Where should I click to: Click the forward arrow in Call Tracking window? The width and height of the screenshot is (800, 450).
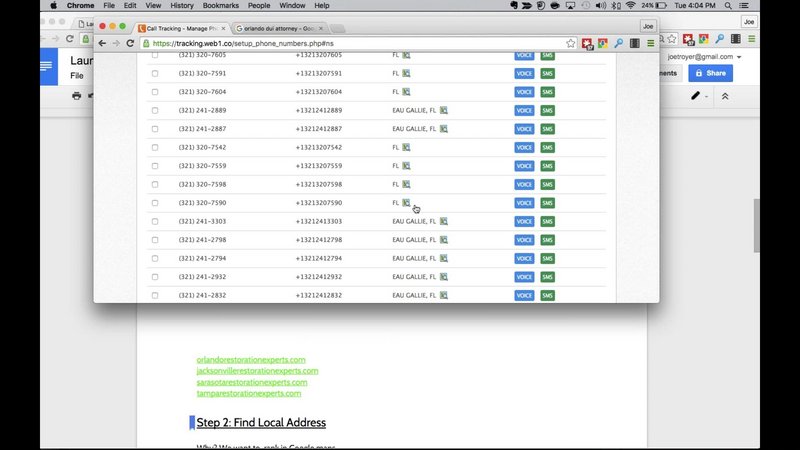tap(116, 43)
